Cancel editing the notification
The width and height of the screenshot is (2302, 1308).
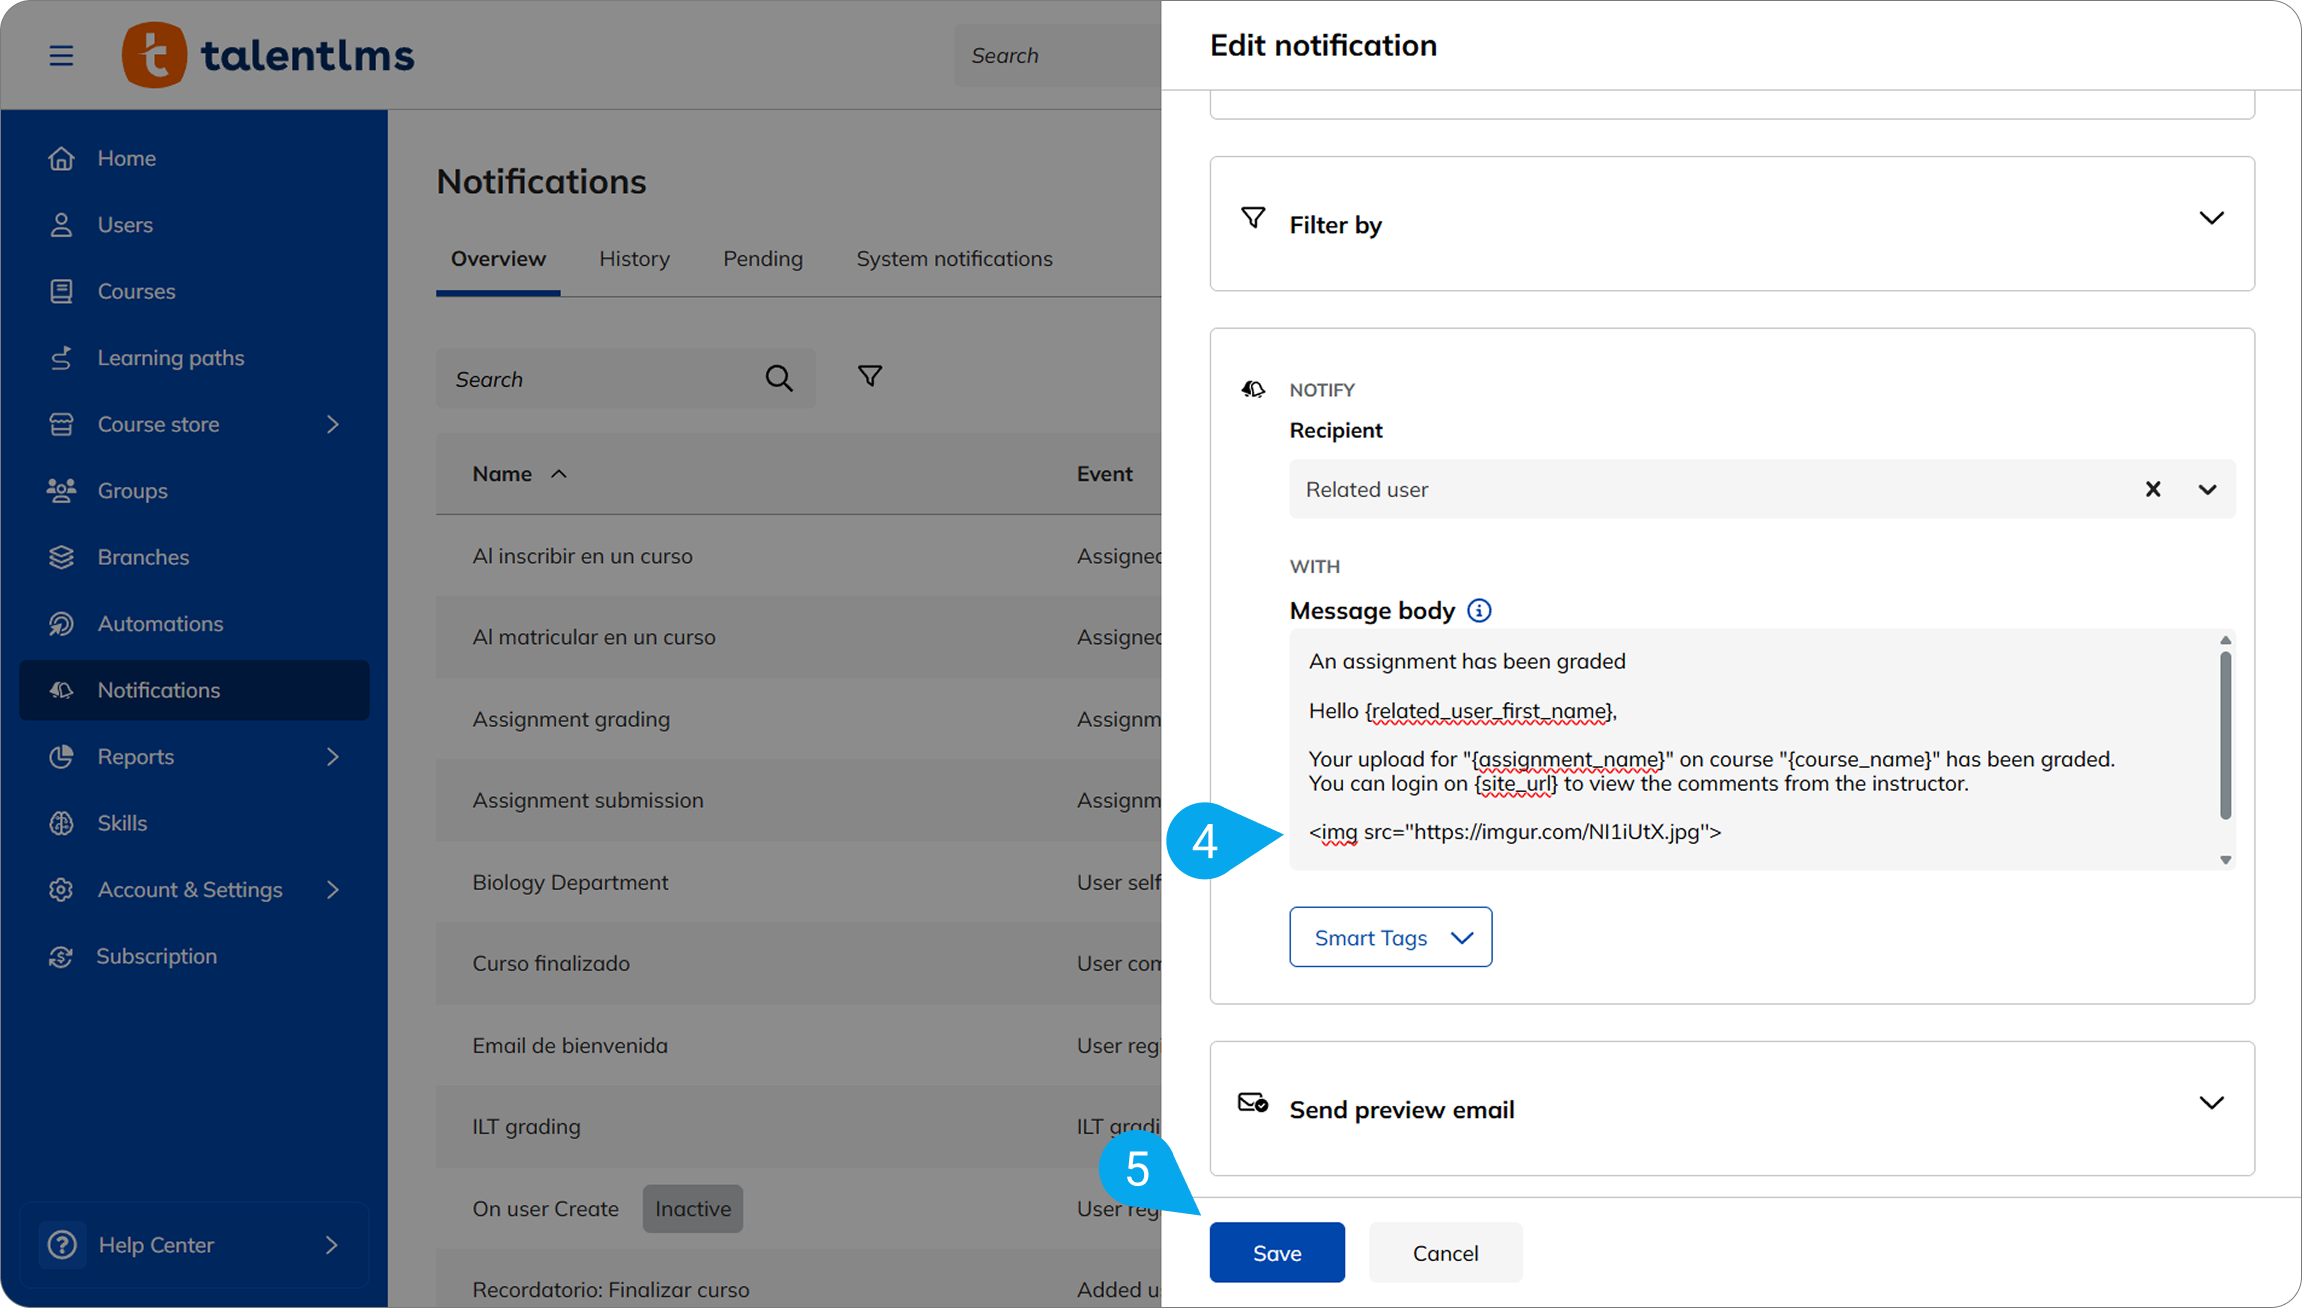1445,1252
